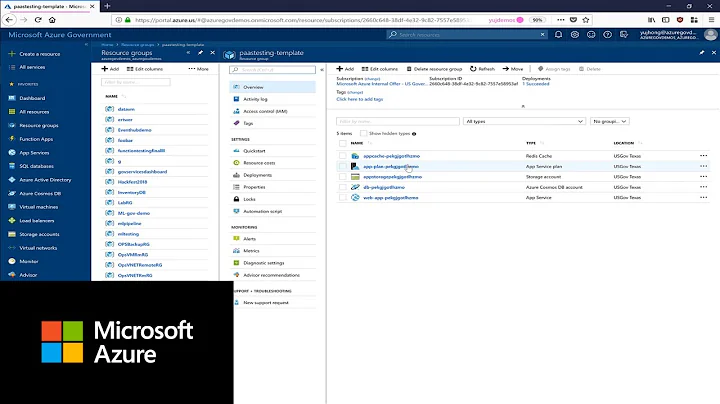Pin the Resource groups blade
The width and height of the screenshot is (720, 404).
tap(200, 53)
